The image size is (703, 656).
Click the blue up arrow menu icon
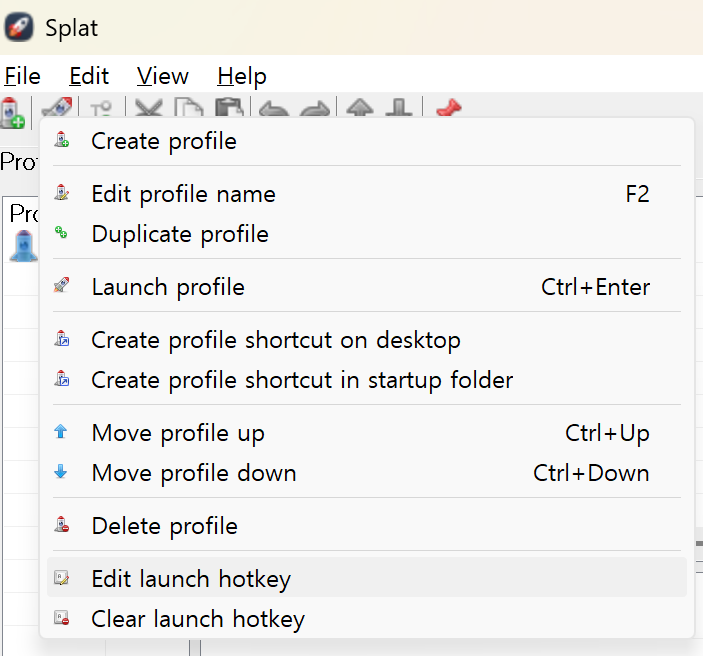tap(61, 431)
